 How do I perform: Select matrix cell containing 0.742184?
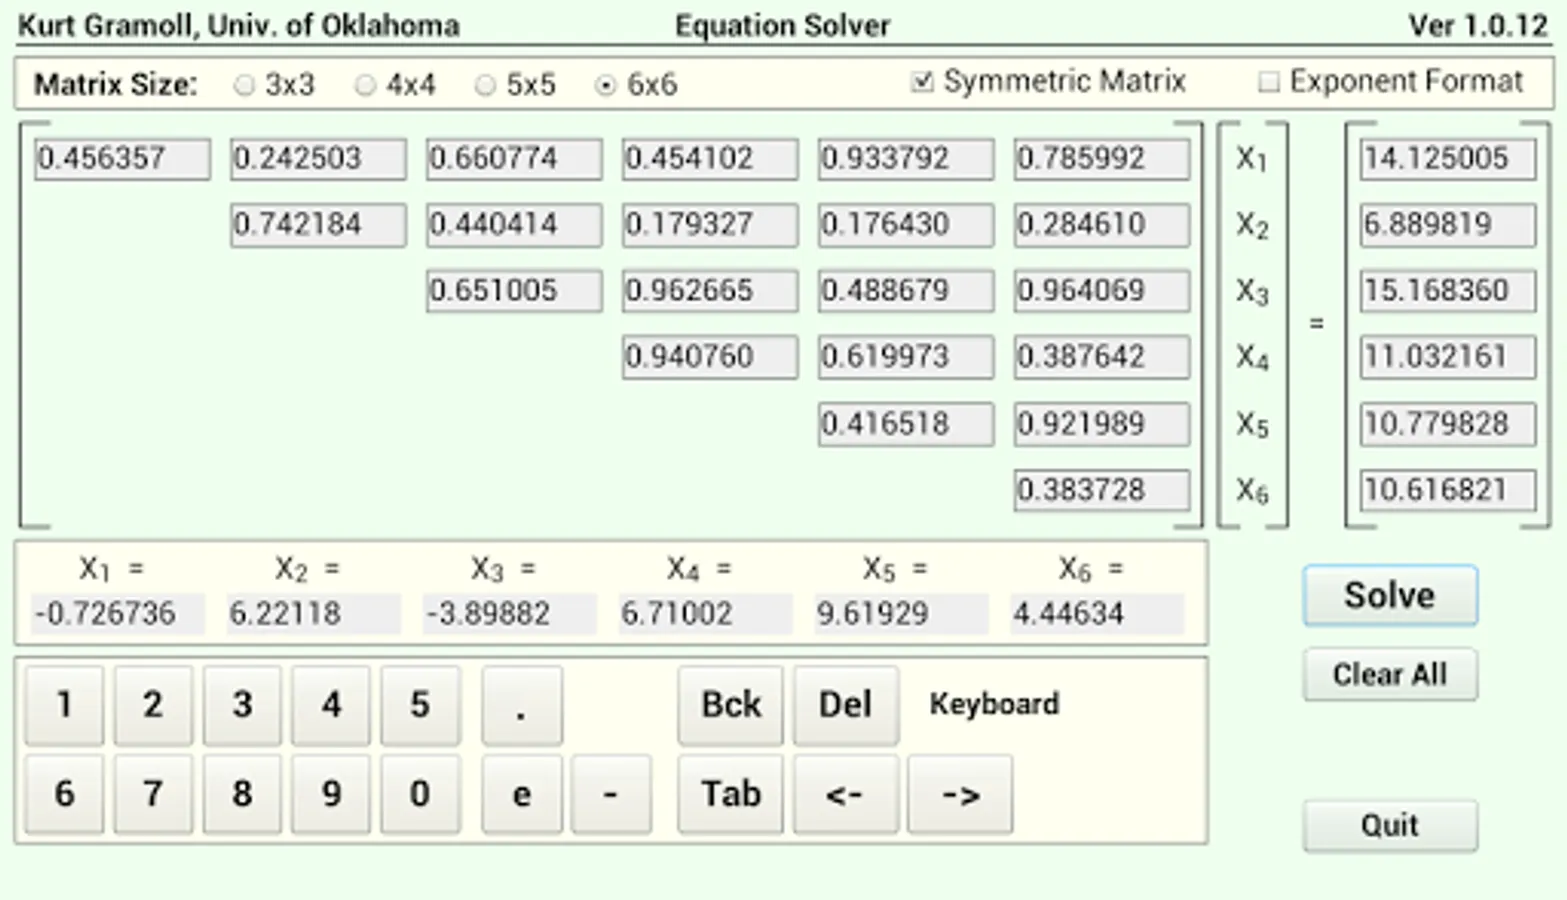click(318, 225)
